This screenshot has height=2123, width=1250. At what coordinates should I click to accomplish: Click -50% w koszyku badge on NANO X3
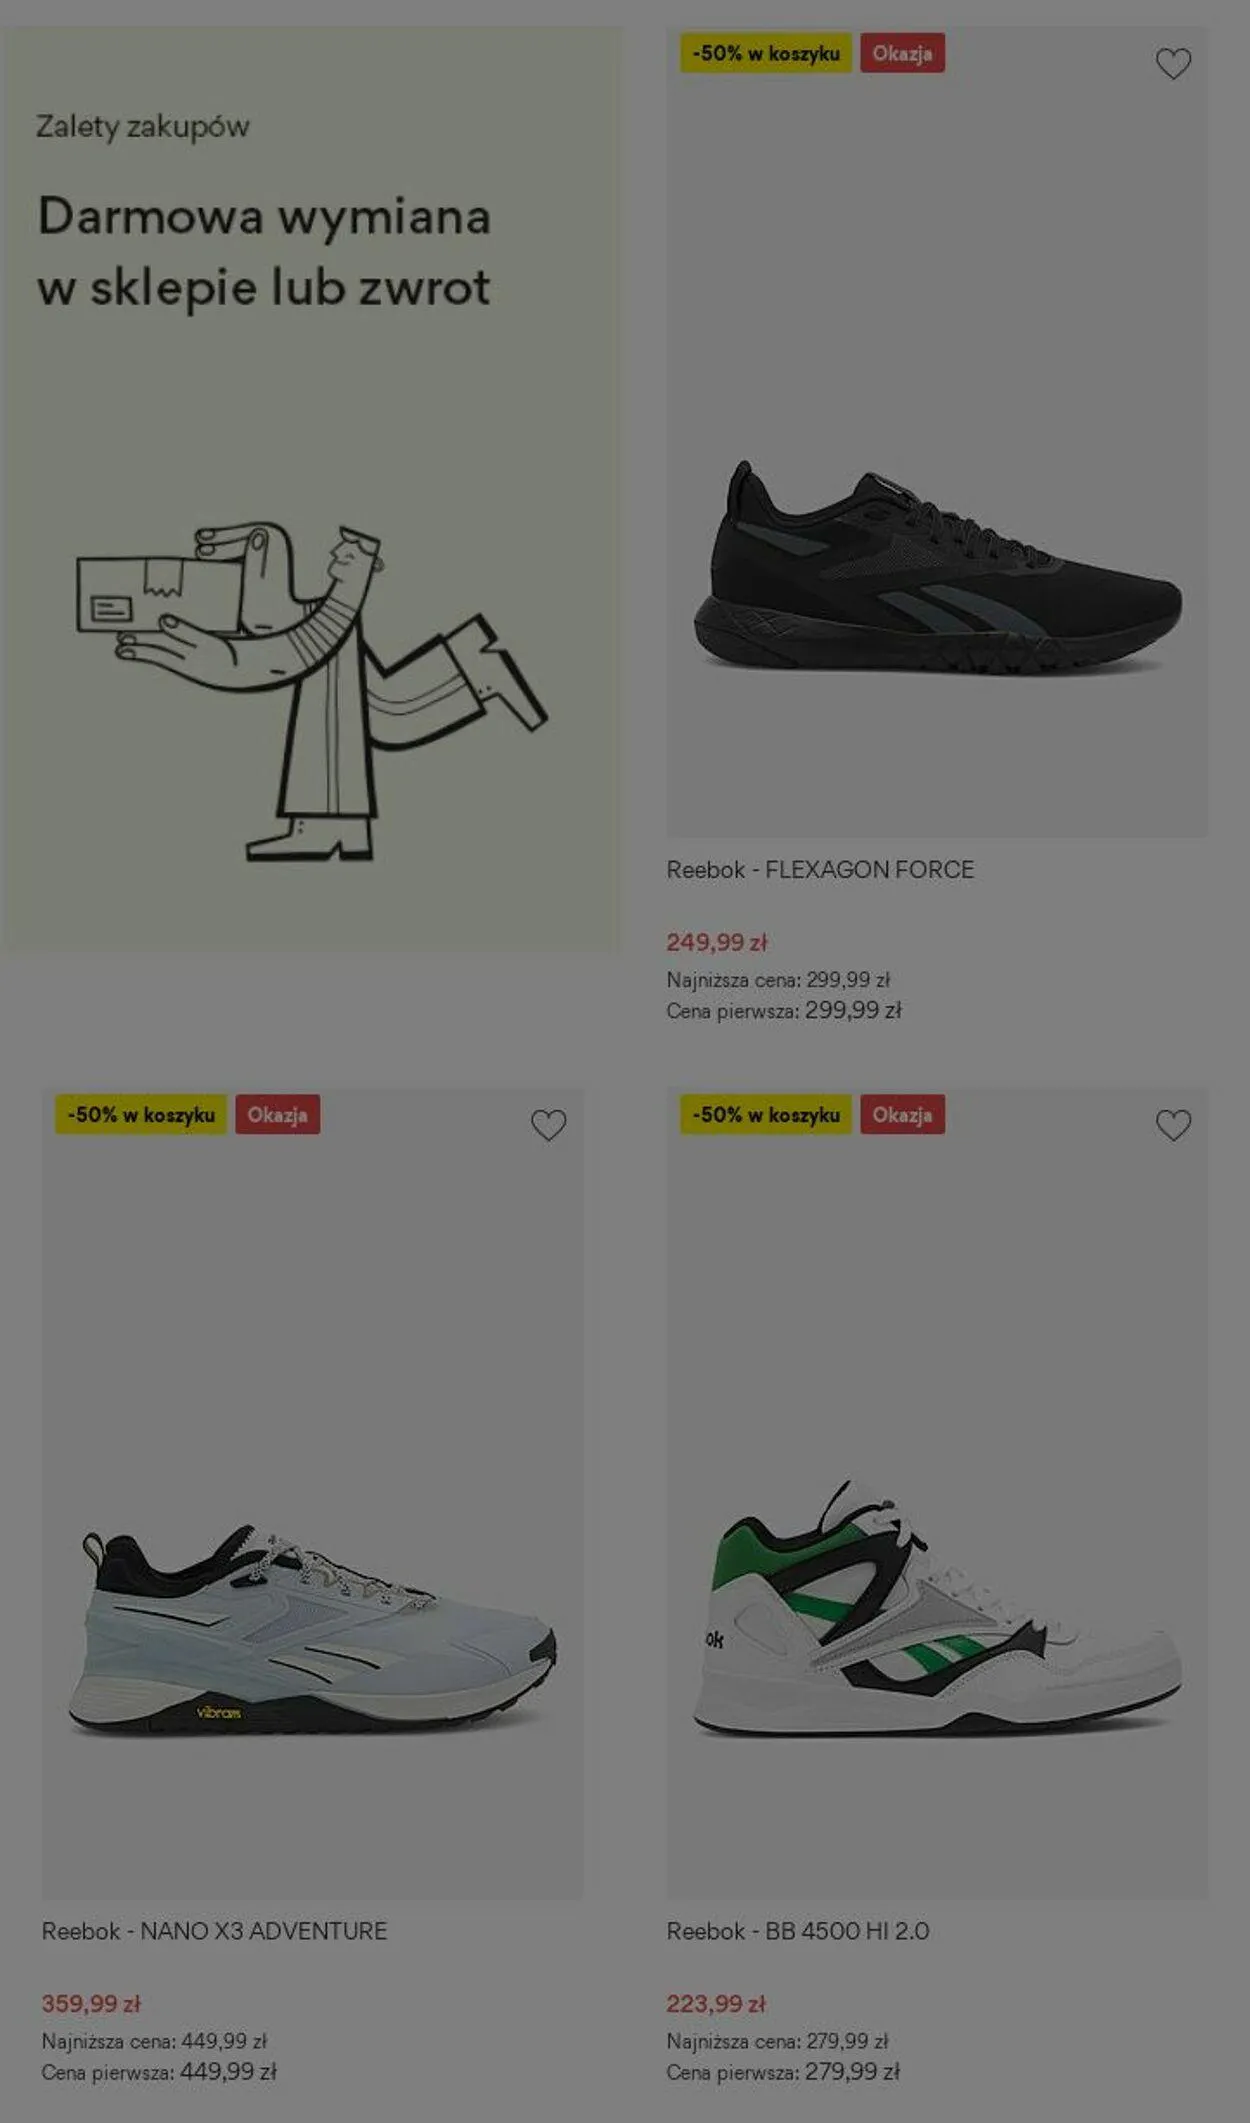point(141,1114)
